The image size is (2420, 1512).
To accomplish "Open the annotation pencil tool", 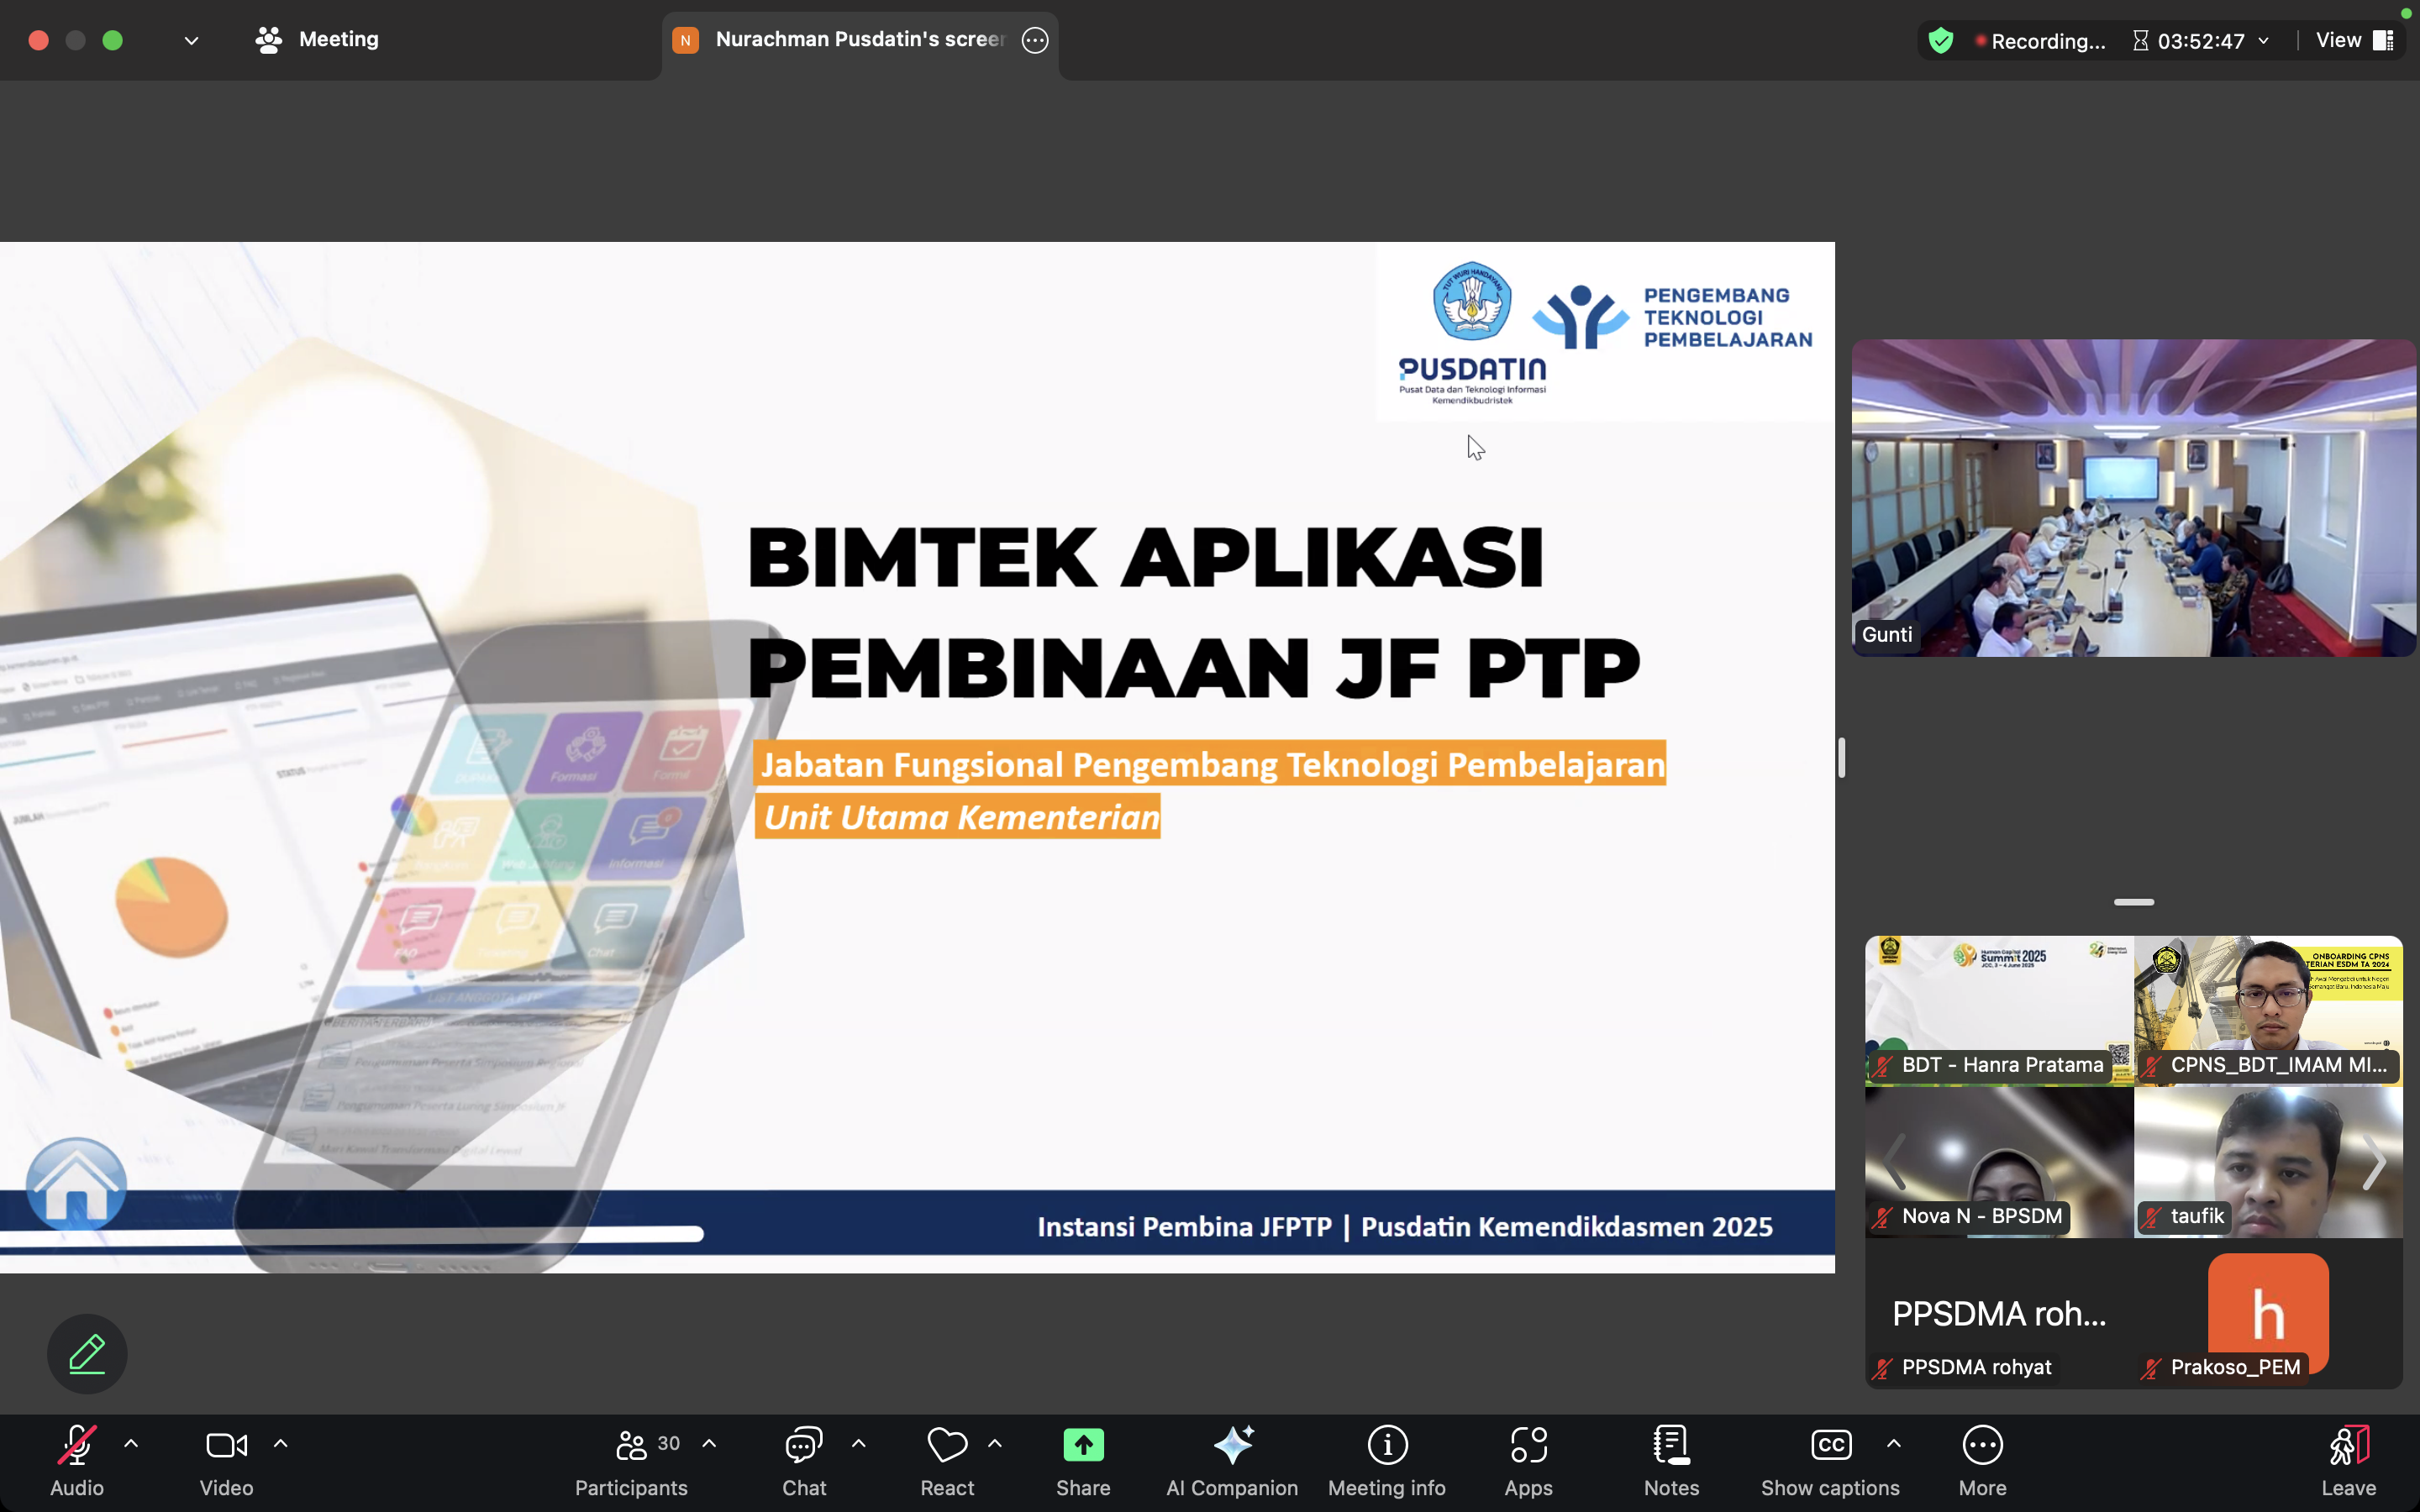I will [x=87, y=1353].
